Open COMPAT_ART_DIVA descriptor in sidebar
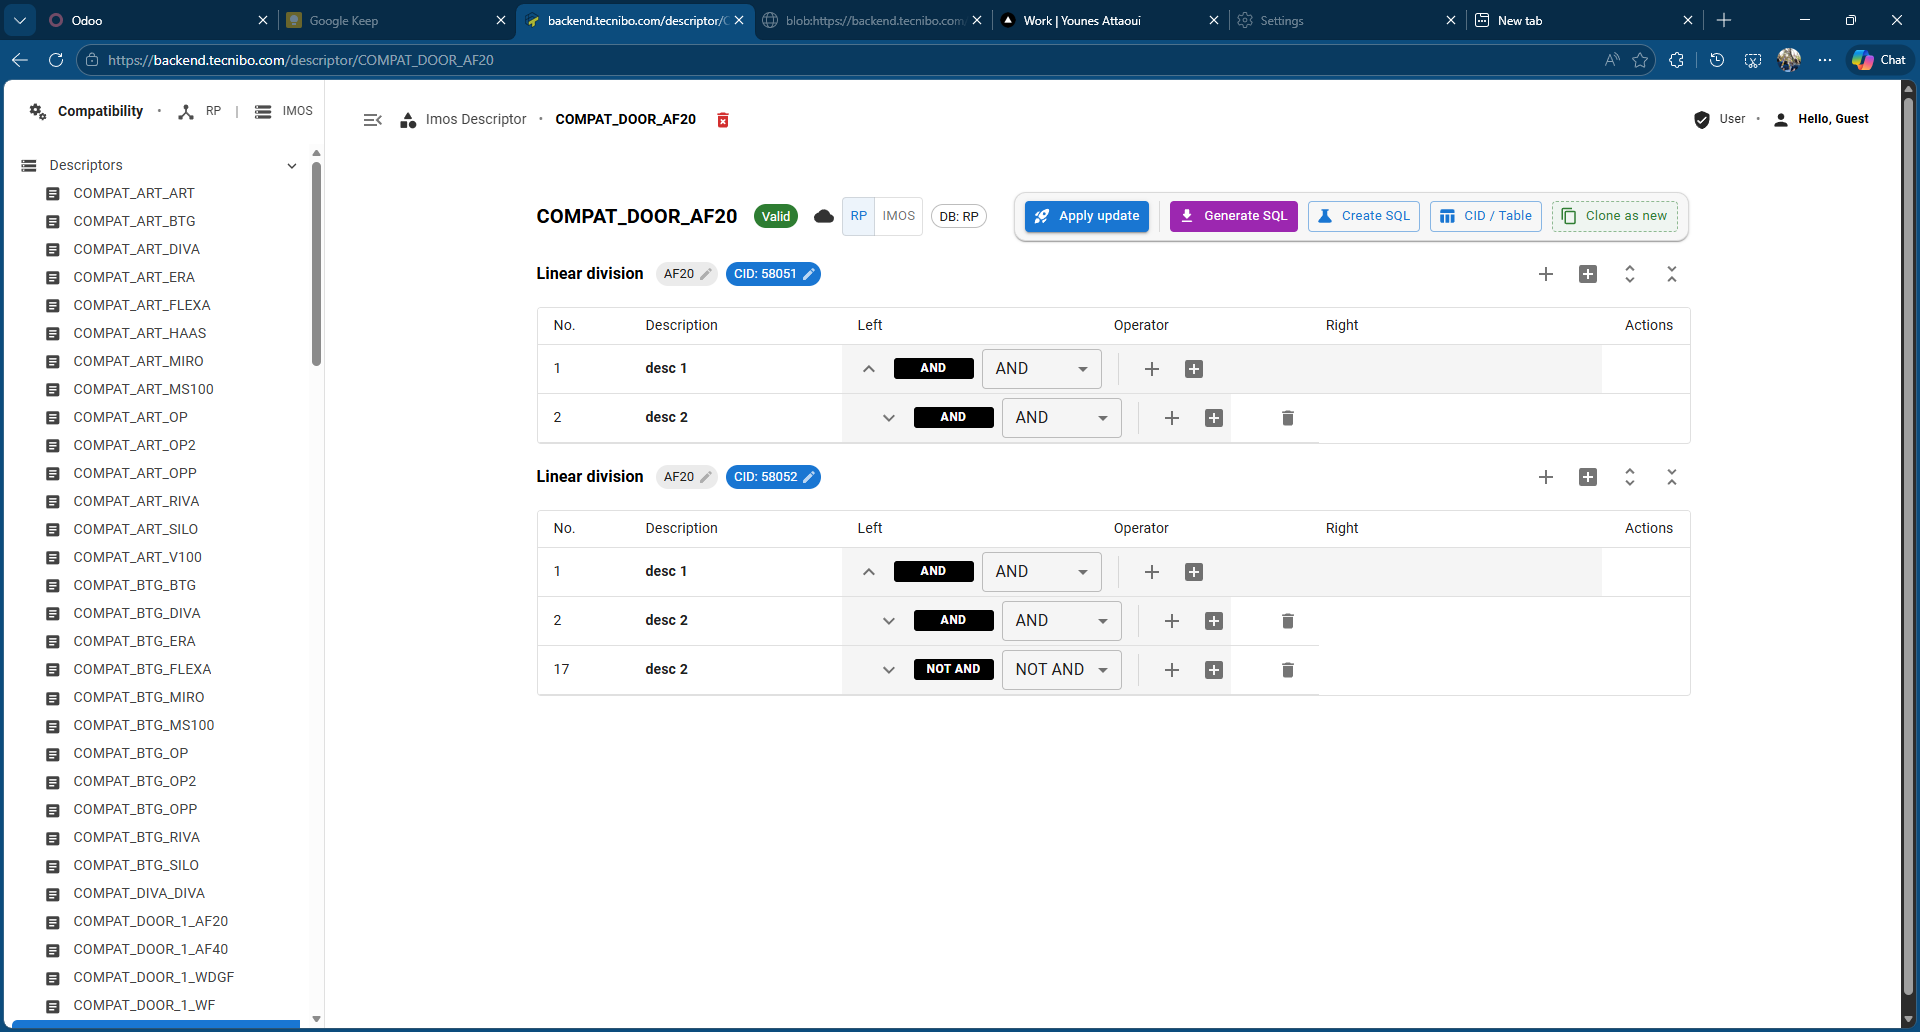The image size is (1920, 1032). [136, 249]
